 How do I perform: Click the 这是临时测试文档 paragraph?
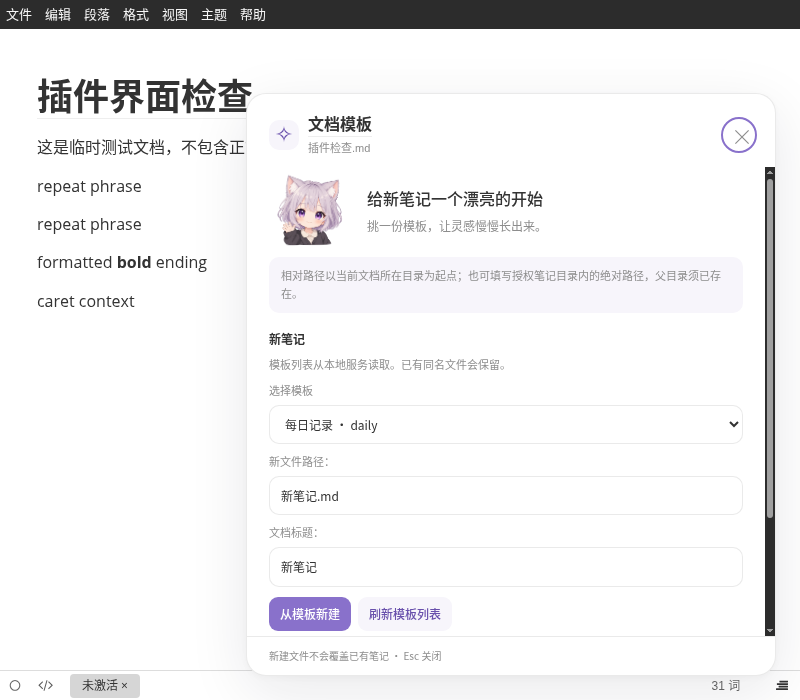coord(141,147)
